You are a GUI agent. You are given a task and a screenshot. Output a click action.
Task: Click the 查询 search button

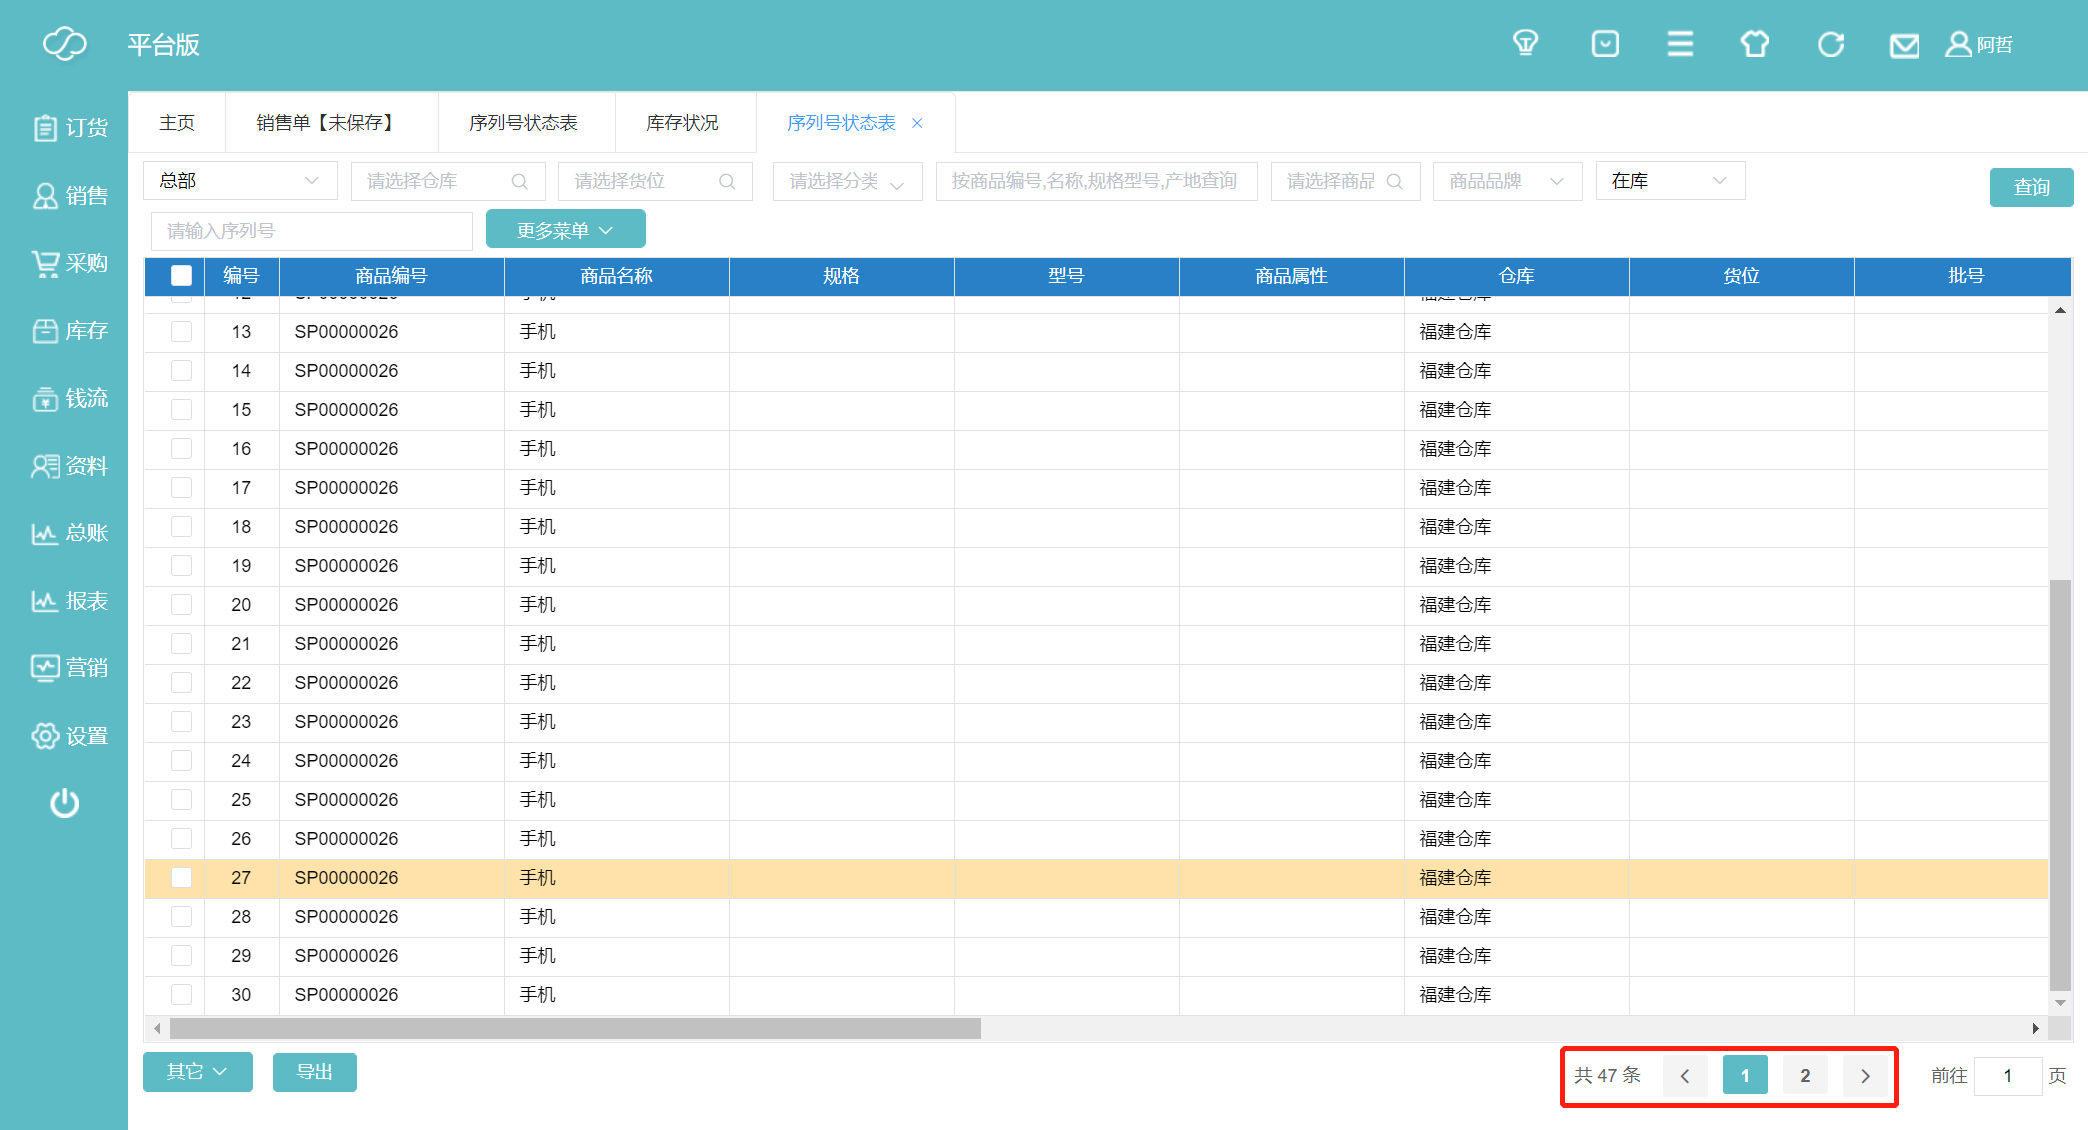(x=2030, y=187)
